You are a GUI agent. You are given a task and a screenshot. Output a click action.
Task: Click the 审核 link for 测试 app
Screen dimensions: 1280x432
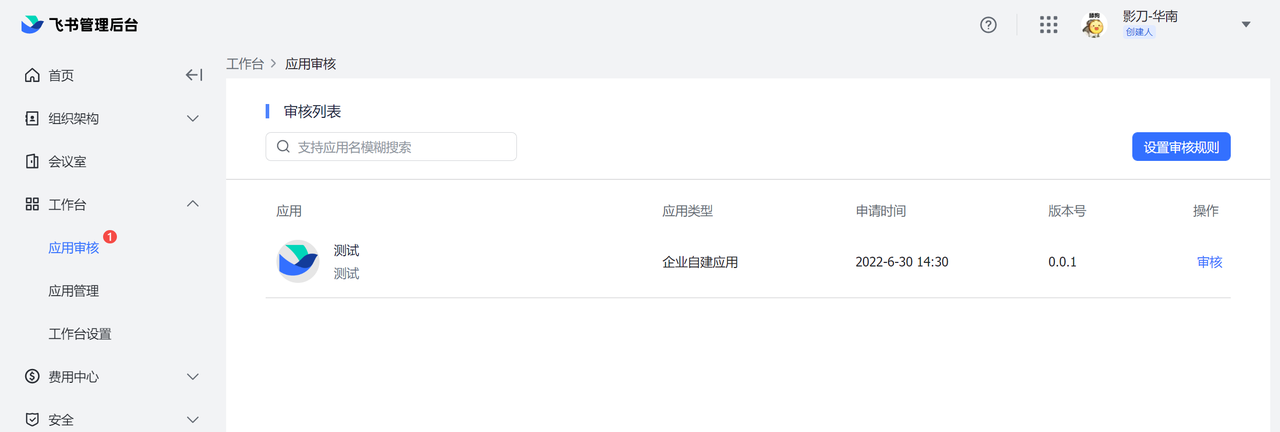point(1209,263)
